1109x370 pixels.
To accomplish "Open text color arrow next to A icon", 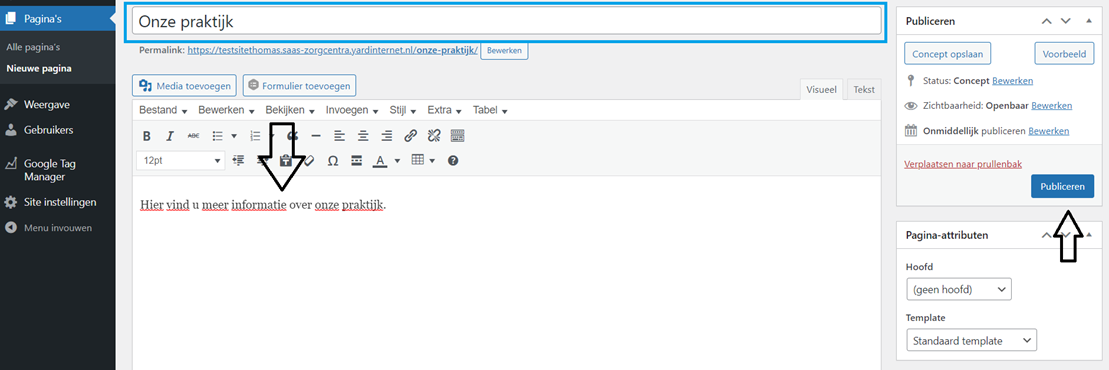I will [x=397, y=161].
